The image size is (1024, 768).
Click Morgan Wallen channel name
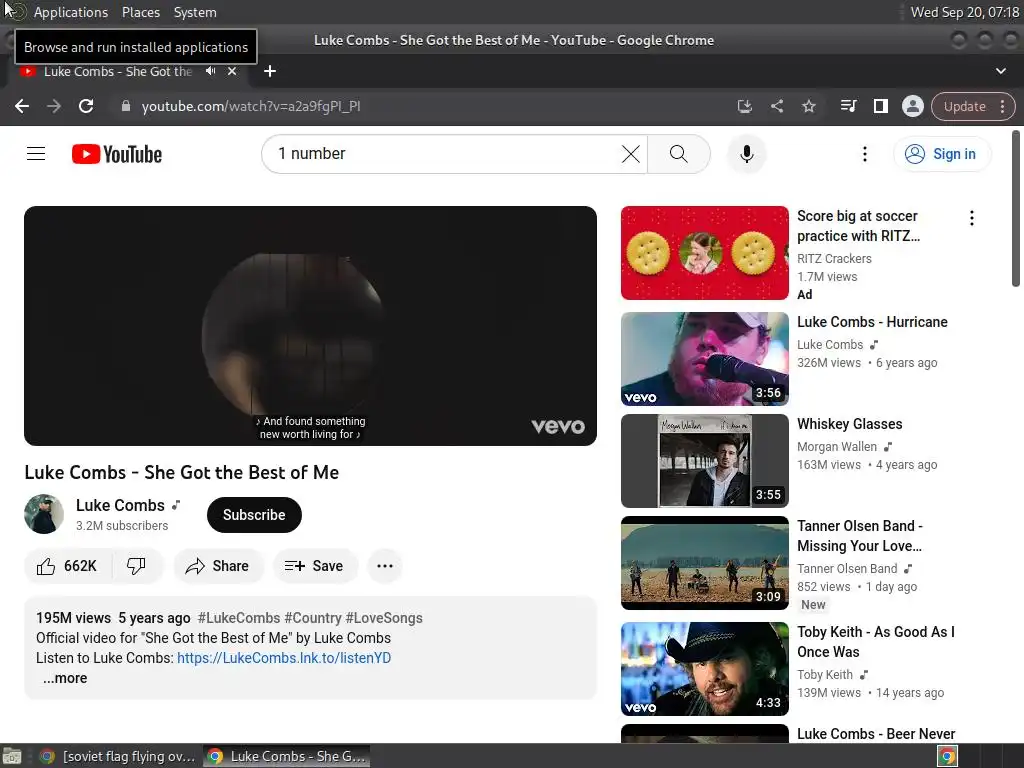coord(837,447)
